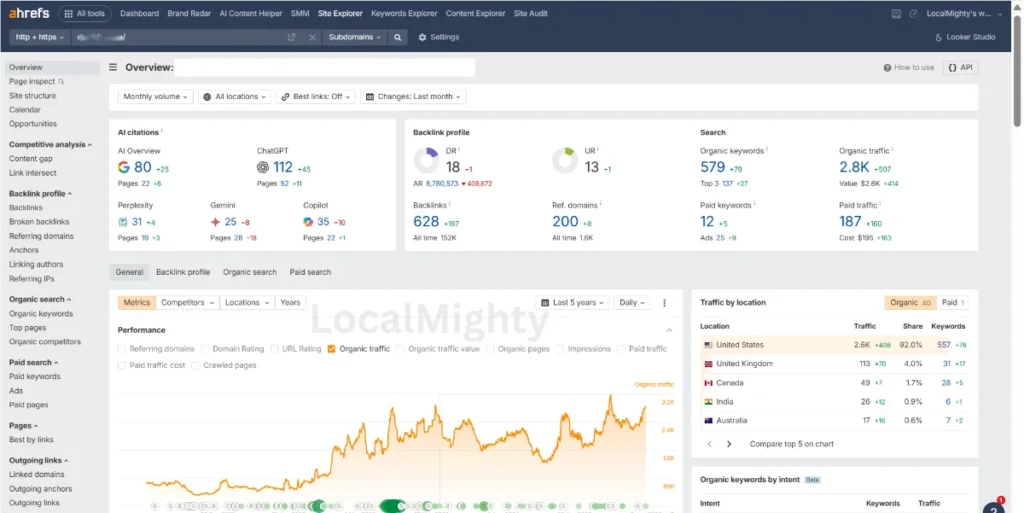Click the Gemini sparkle icon
The image size is (1024, 513).
(x=216, y=222)
